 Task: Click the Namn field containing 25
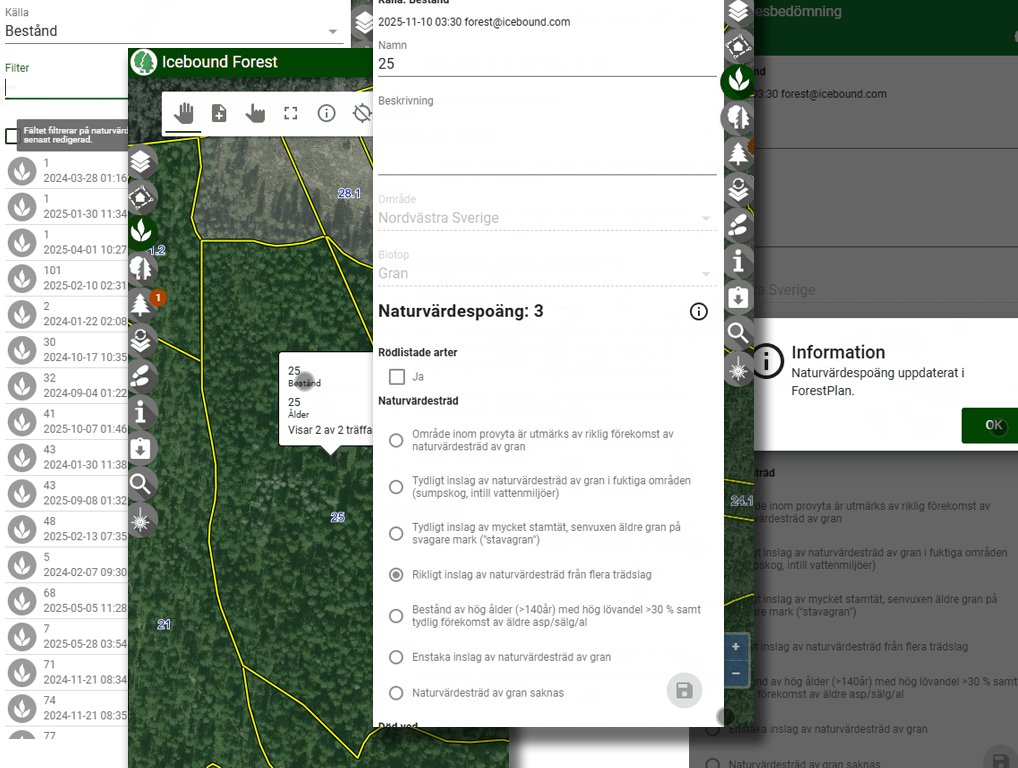coord(546,64)
